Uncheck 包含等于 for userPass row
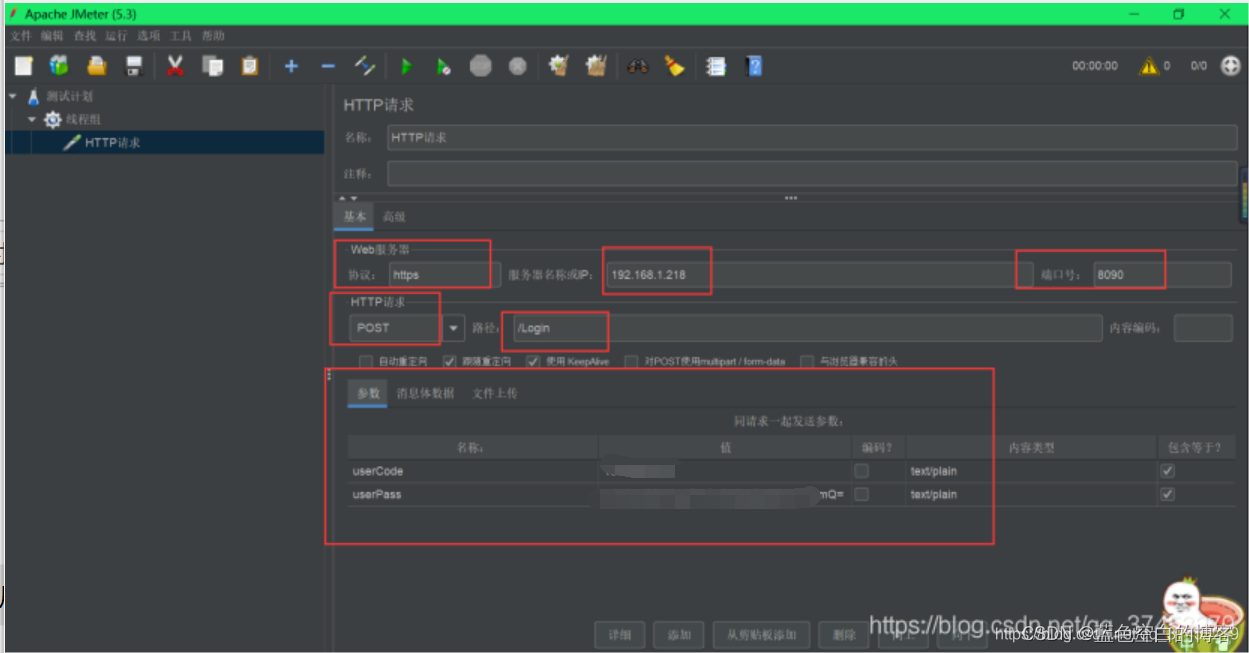This screenshot has width=1249, height=653. coord(1167,494)
